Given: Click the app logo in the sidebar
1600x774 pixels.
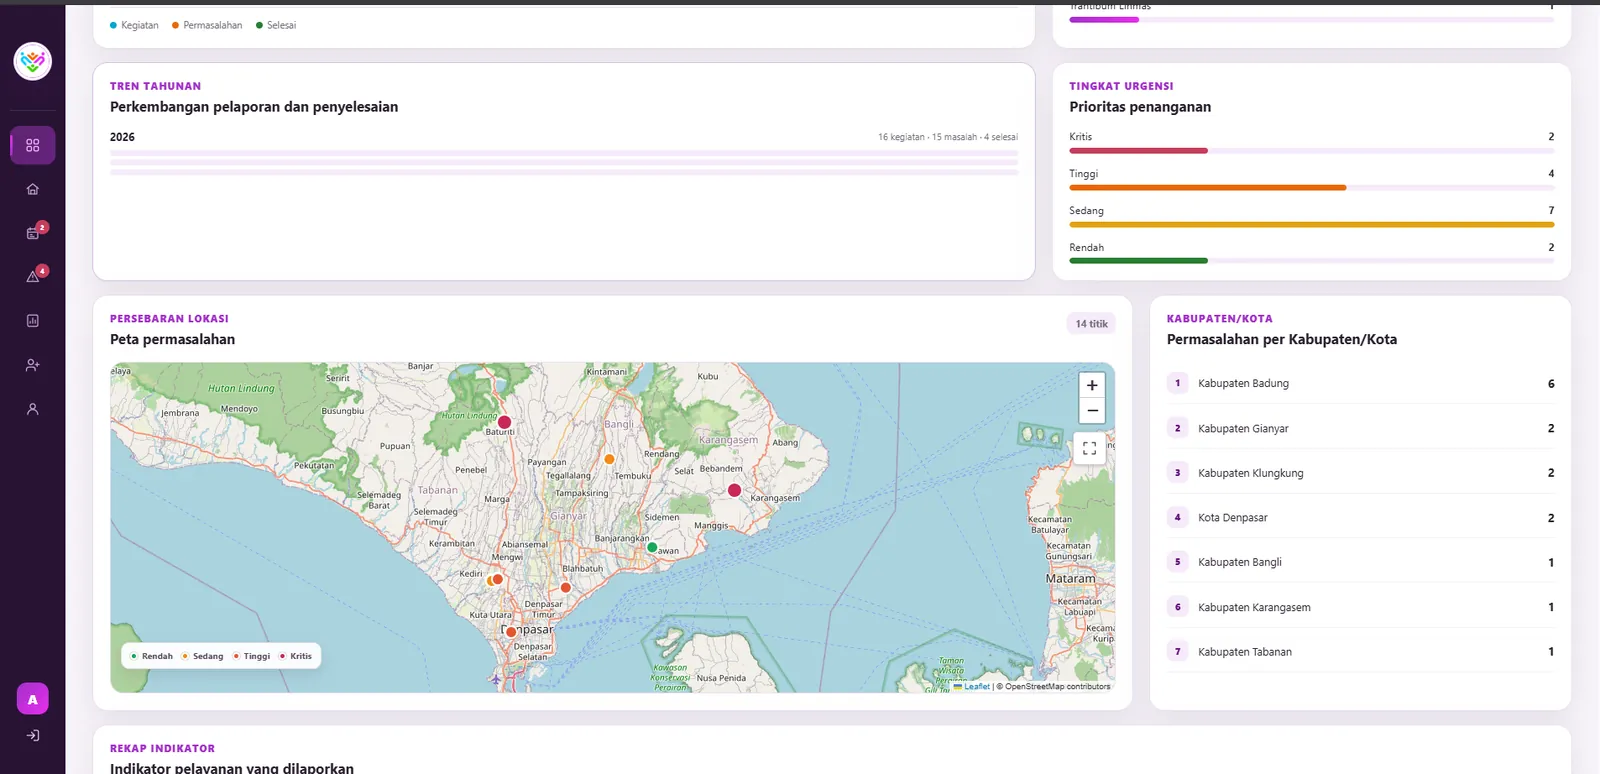Looking at the screenshot, I should coord(33,61).
